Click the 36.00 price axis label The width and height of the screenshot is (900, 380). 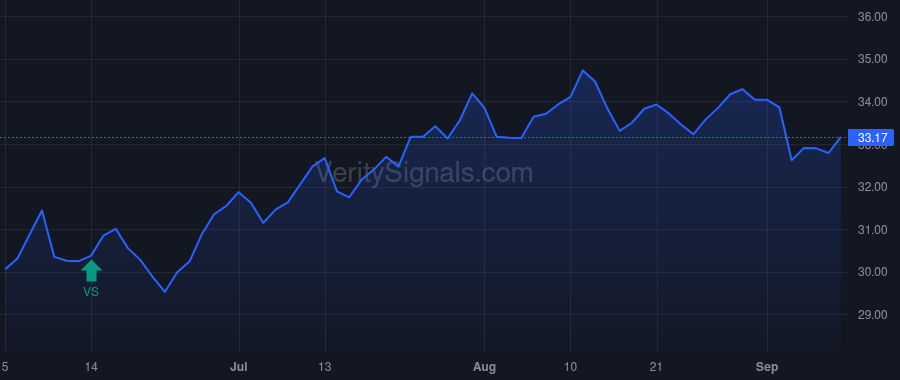[872, 17]
